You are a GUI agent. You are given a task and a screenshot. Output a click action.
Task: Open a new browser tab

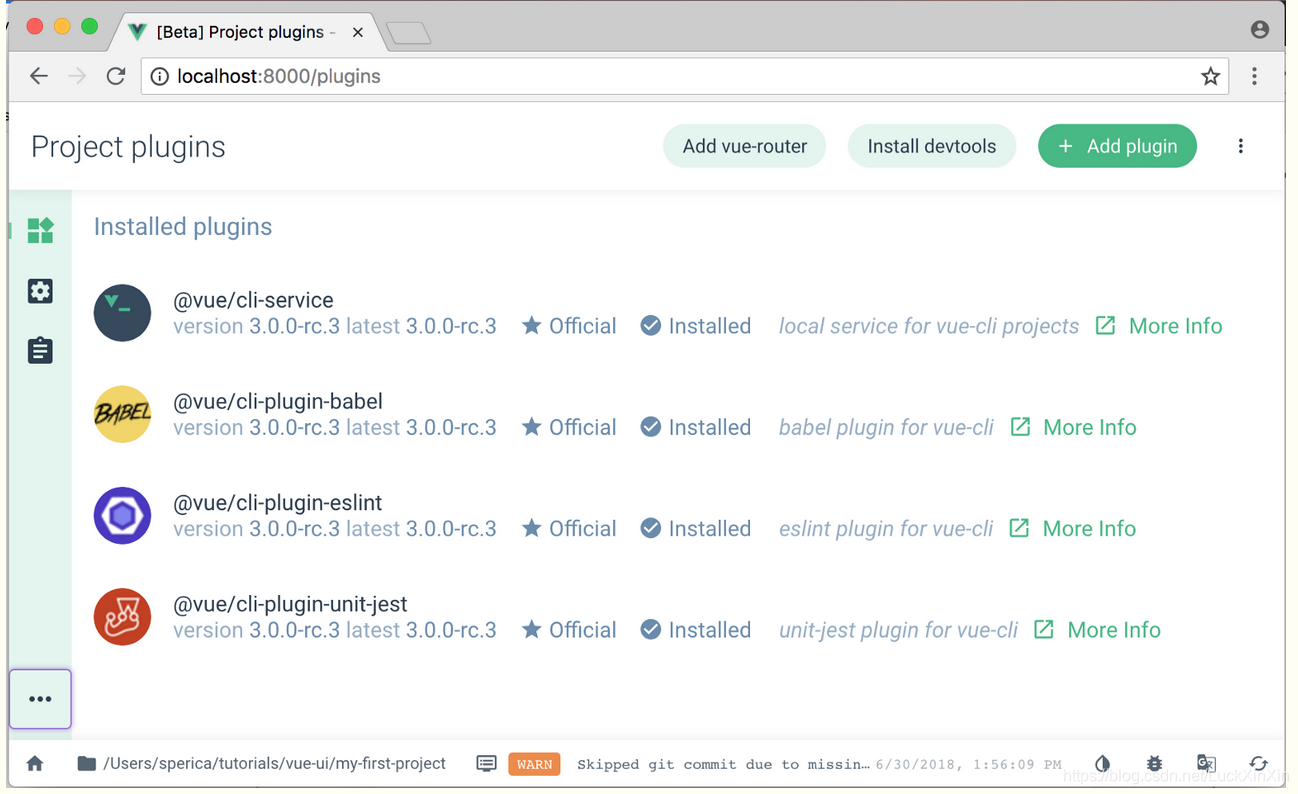[408, 34]
